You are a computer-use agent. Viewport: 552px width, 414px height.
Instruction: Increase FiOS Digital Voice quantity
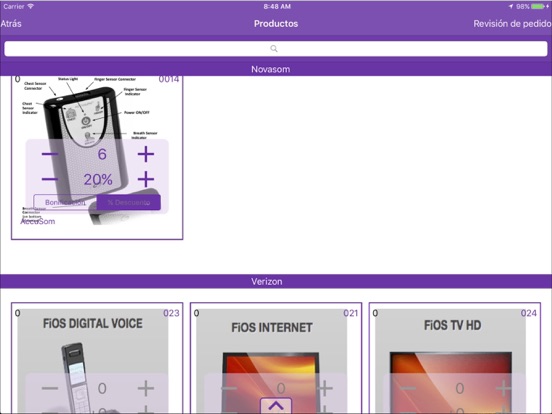pos(146,388)
